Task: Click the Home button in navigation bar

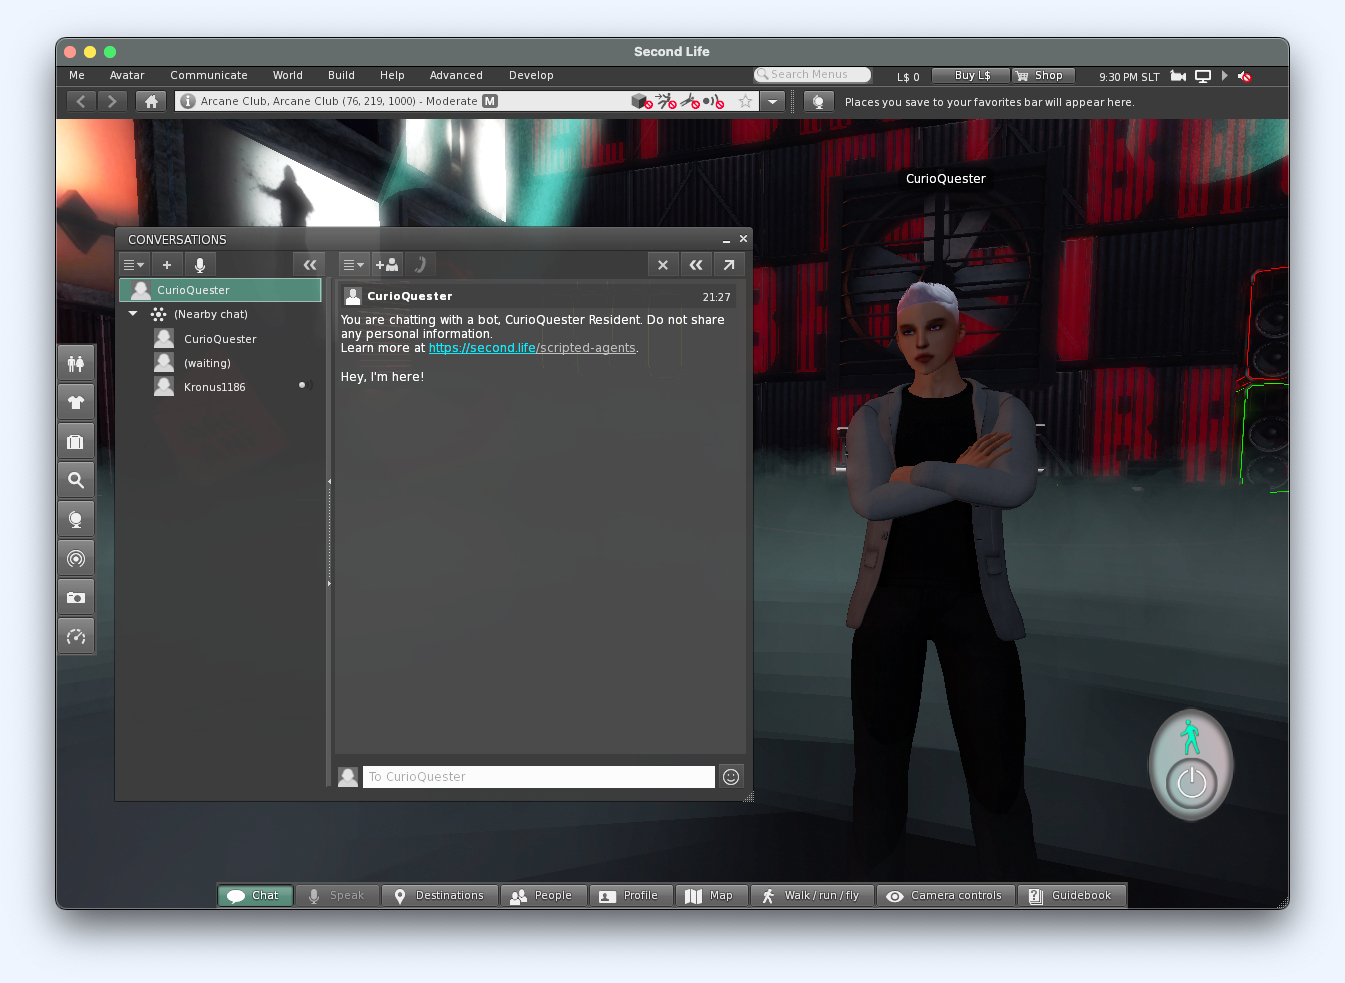Action: (x=151, y=101)
